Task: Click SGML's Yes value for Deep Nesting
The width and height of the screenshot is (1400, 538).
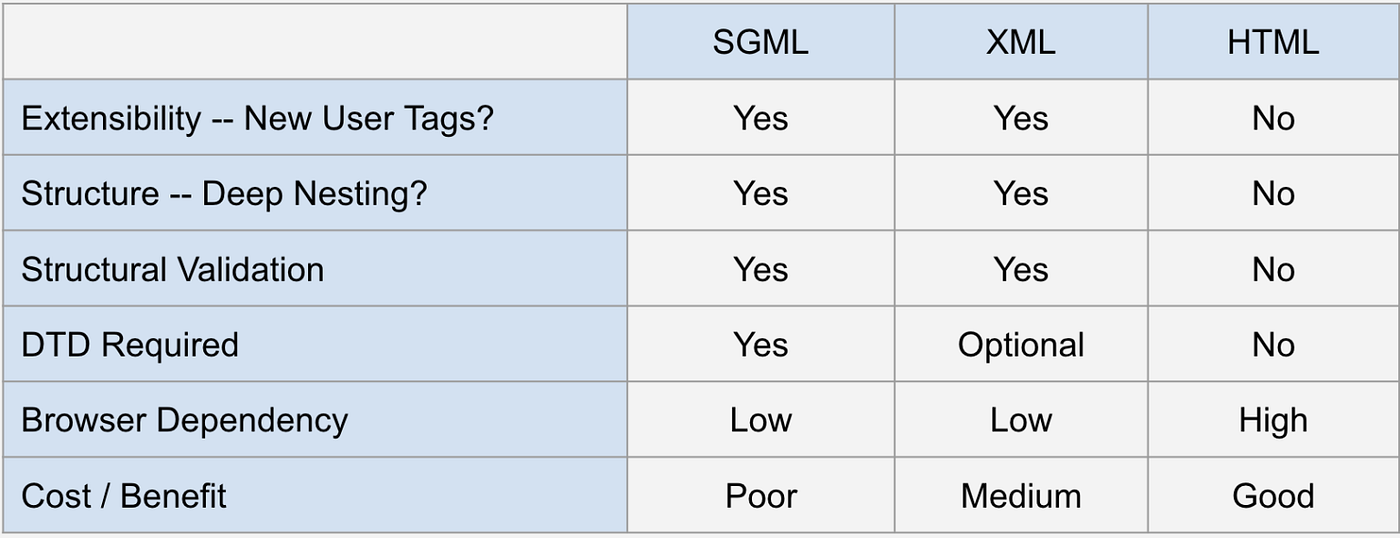Action: (x=761, y=193)
